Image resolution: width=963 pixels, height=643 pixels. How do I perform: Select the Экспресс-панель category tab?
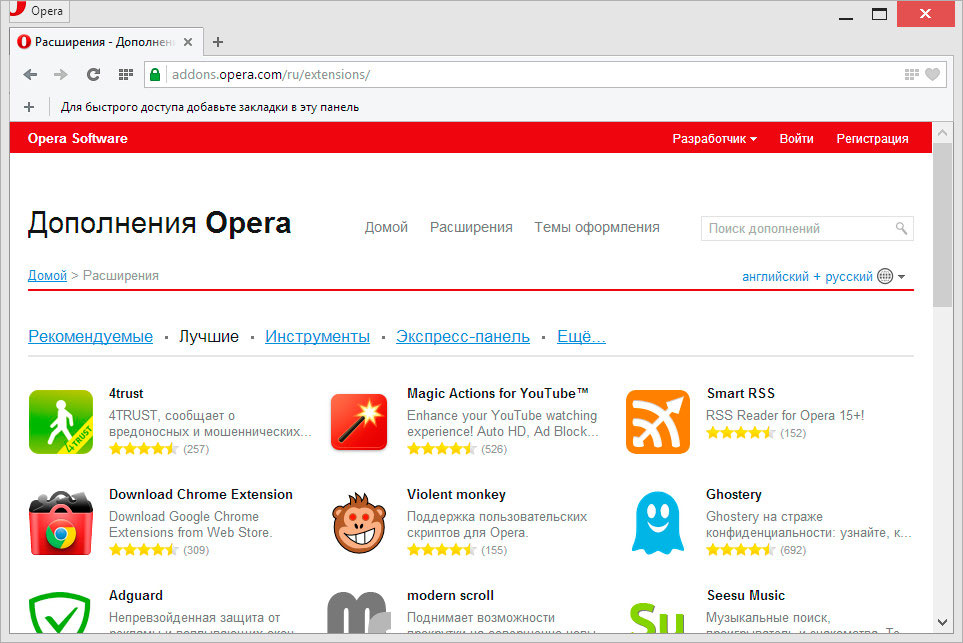point(462,337)
